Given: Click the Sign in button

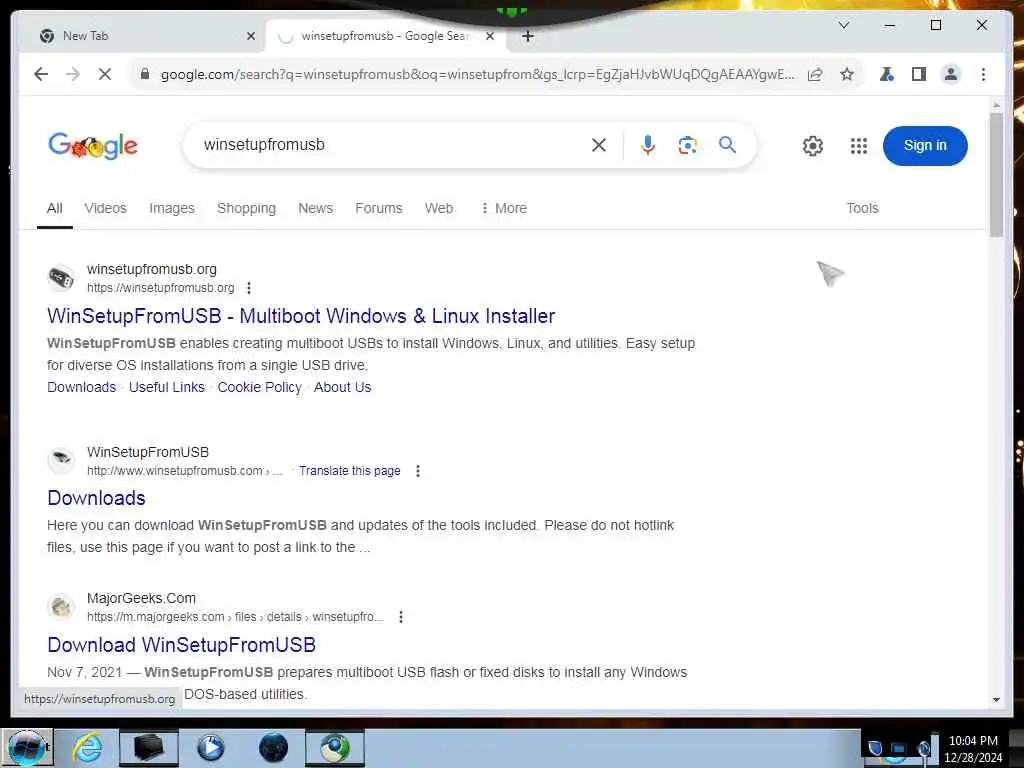Looking at the screenshot, I should [925, 146].
